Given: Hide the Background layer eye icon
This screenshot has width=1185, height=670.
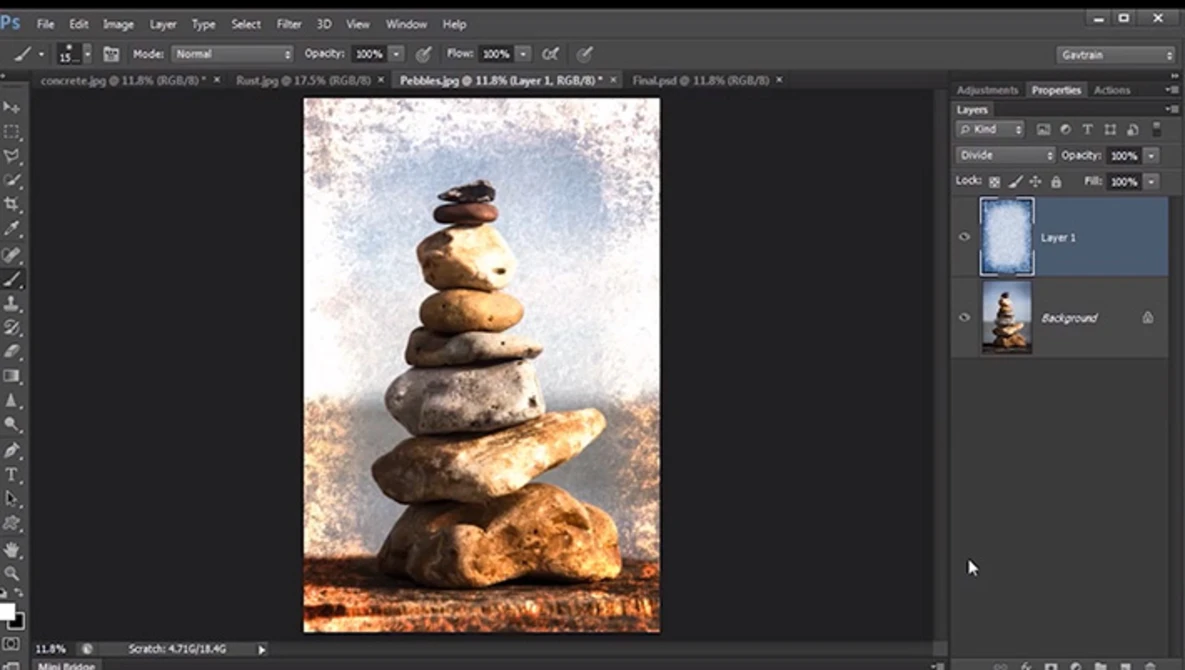Looking at the screenshot, I should [x=964, y=318].
